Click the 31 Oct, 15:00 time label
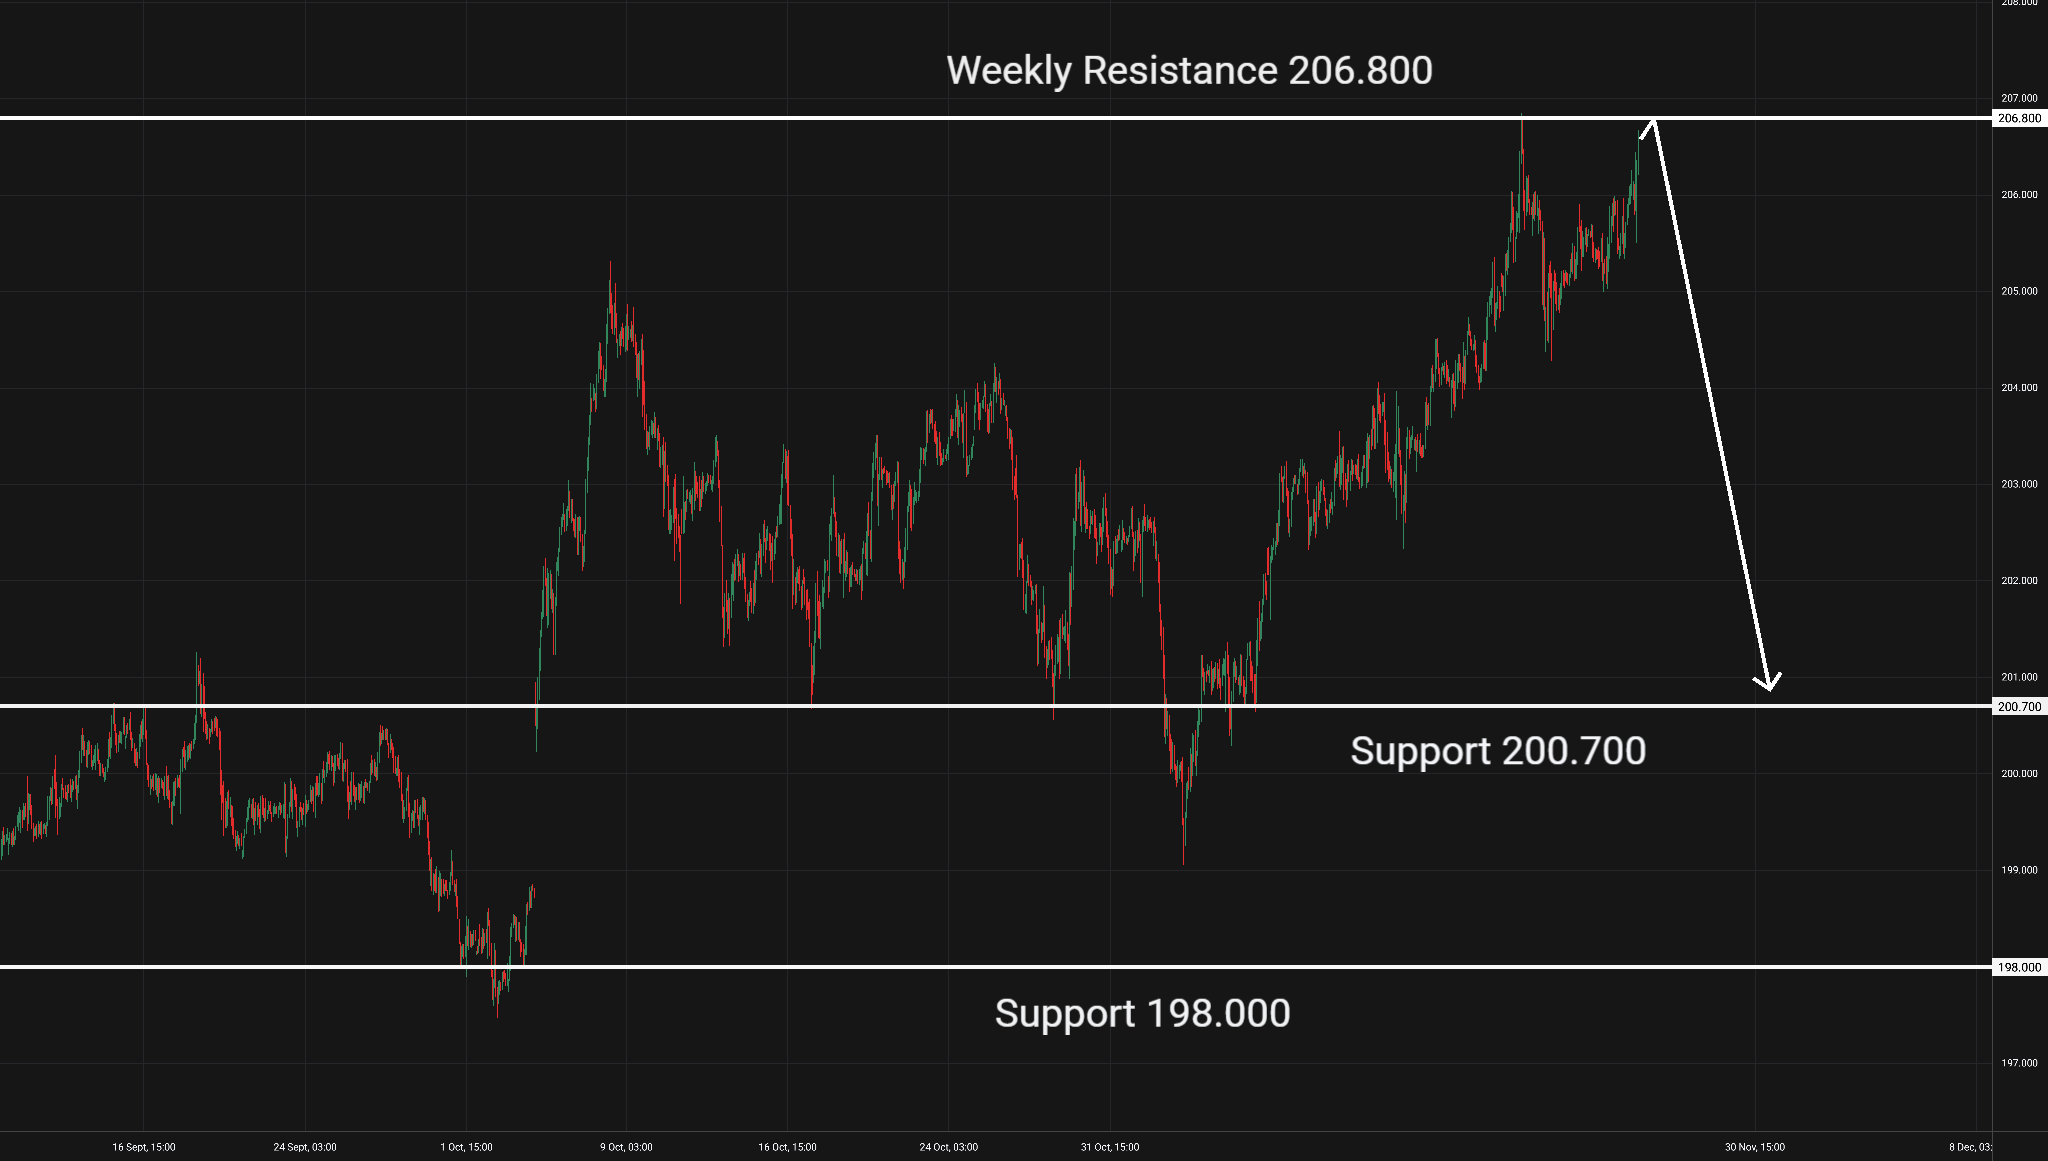 1110,1147
